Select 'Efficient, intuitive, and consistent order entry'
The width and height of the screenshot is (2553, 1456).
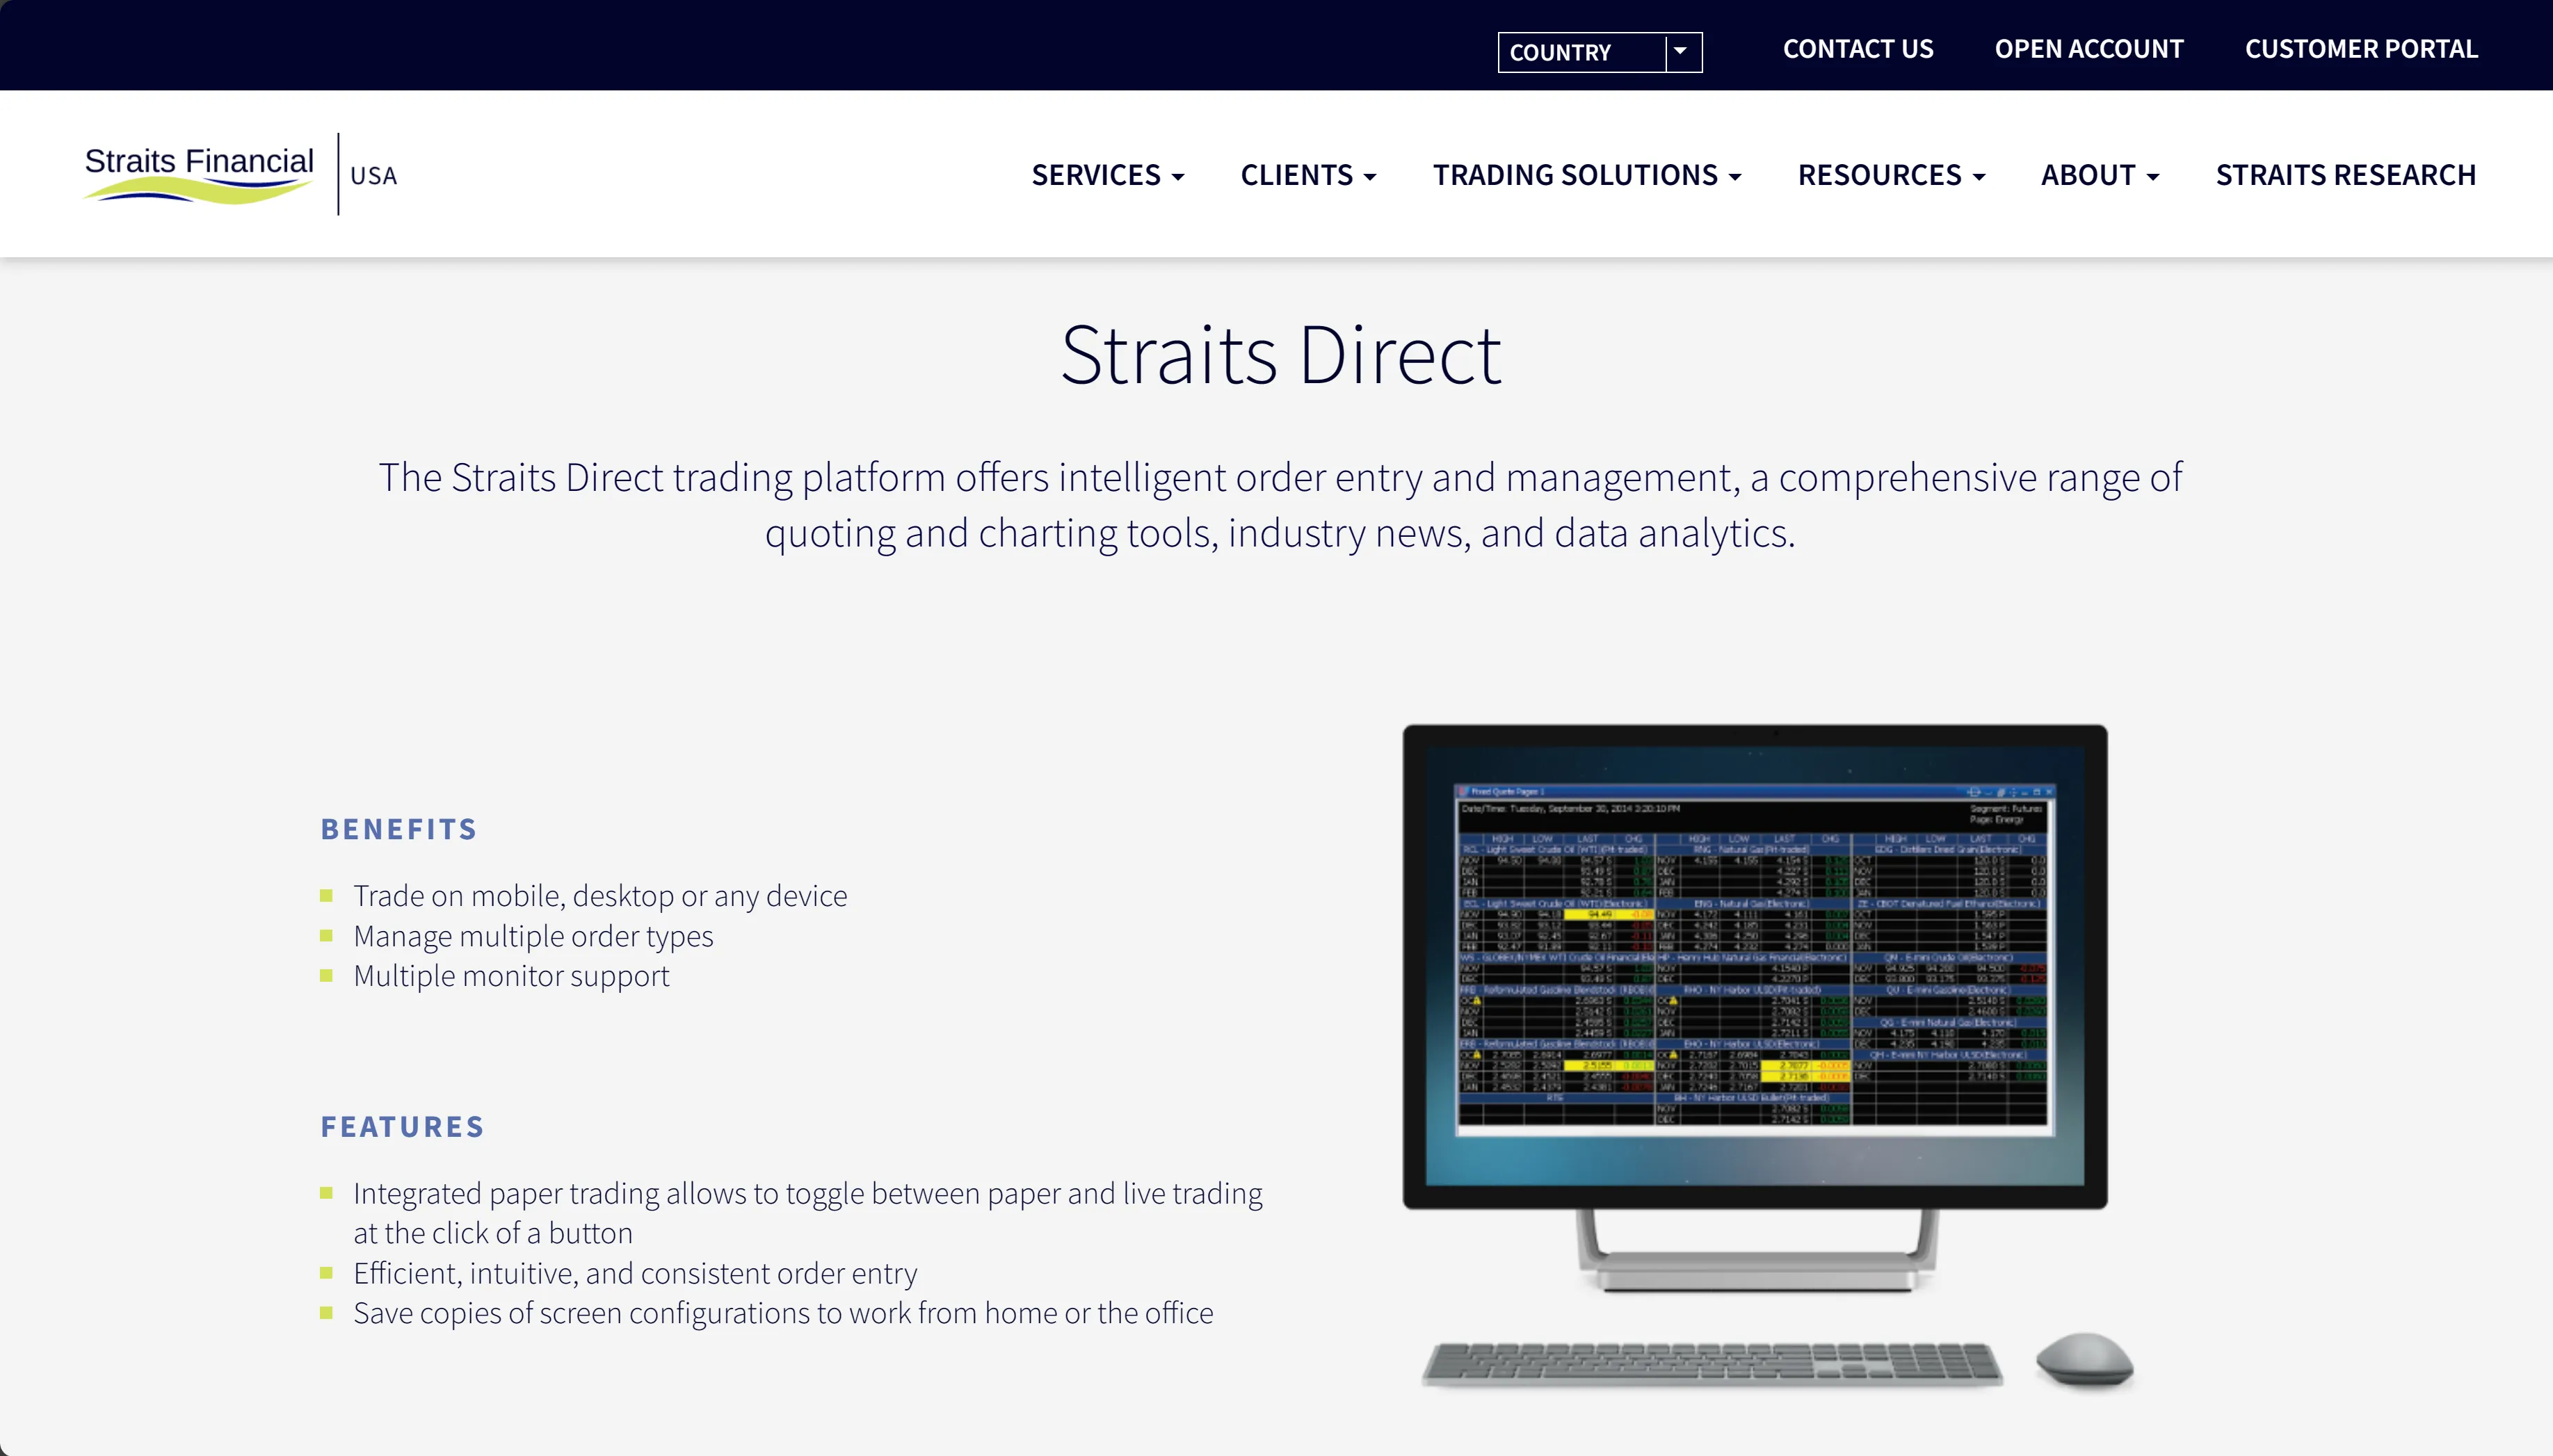click(x=635, y=1273)
